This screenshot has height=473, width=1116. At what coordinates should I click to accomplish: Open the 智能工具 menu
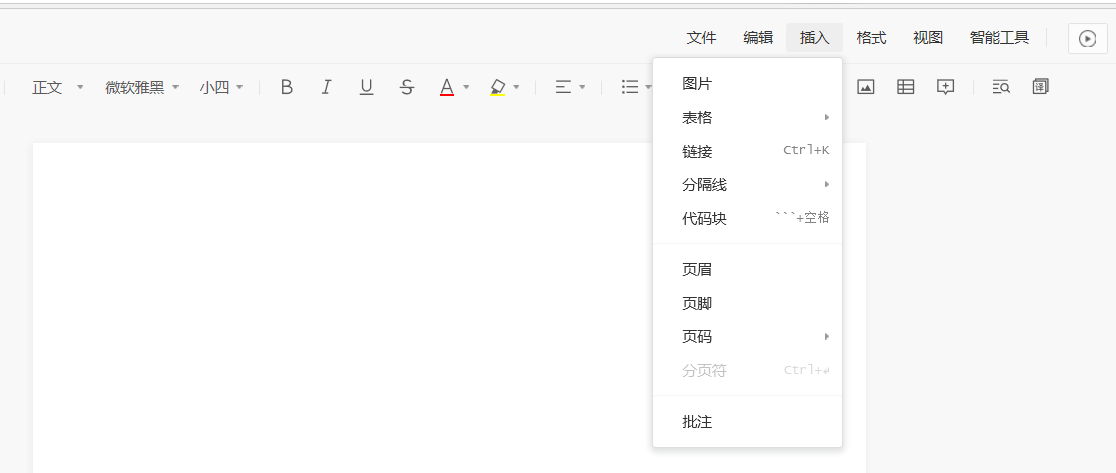999,38
